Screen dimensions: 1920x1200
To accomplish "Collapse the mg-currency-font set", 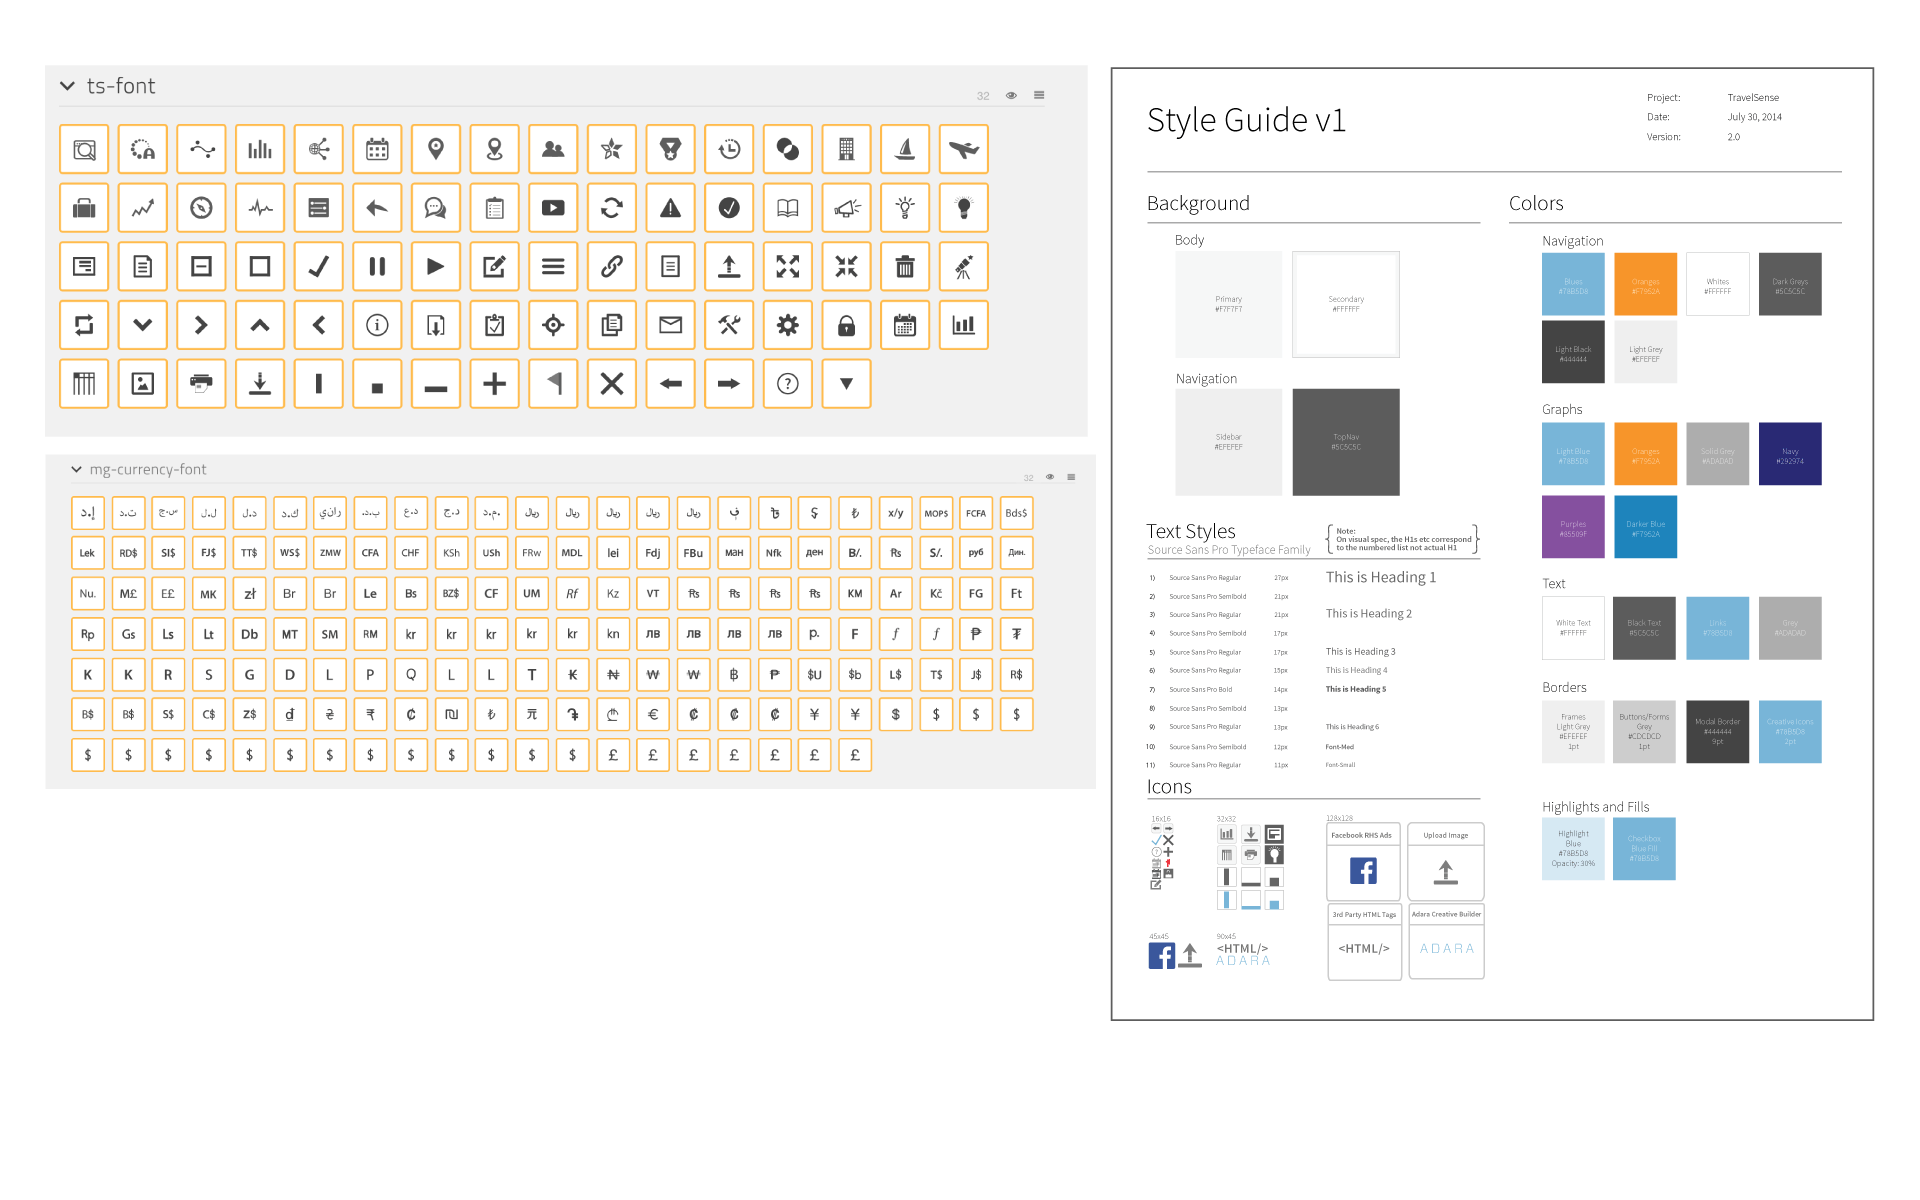I will pos(76,469).
